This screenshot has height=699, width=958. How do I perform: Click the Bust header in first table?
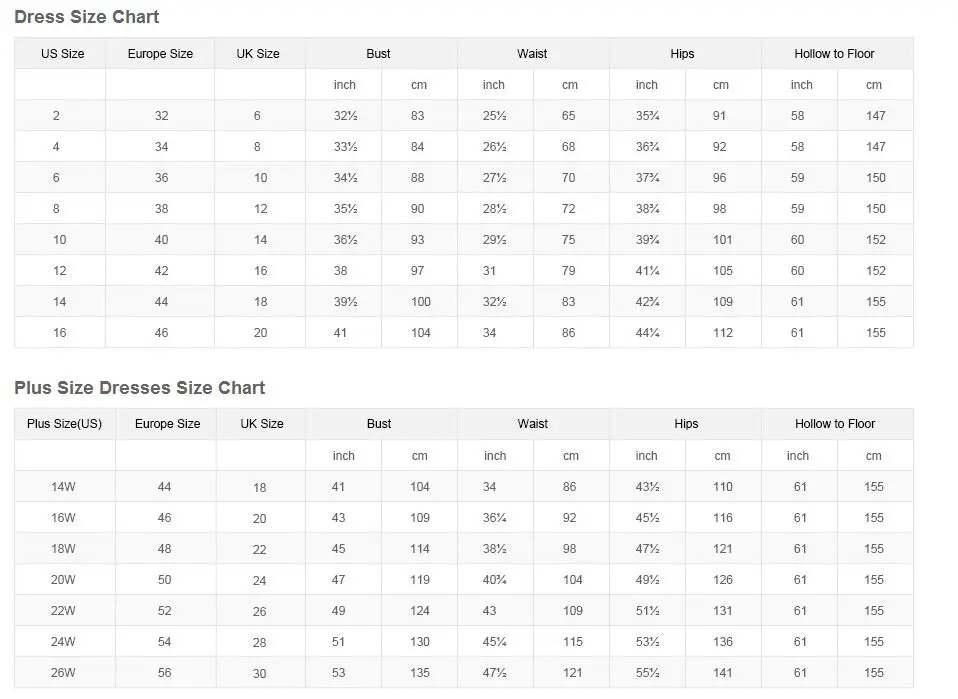[x=378, y=54]
